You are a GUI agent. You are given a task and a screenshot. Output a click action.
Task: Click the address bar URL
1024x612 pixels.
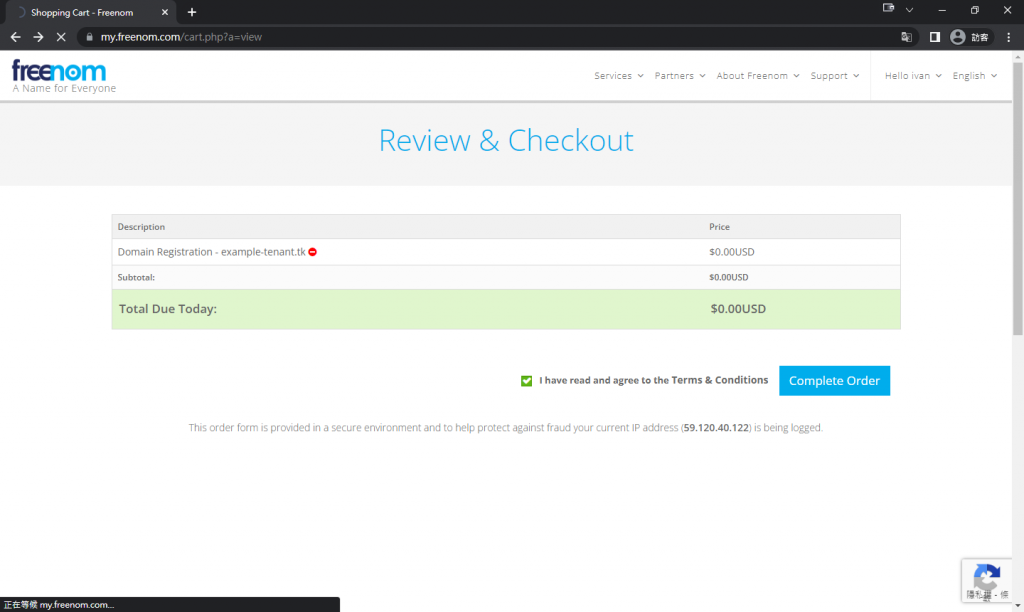tap(181, 37)
